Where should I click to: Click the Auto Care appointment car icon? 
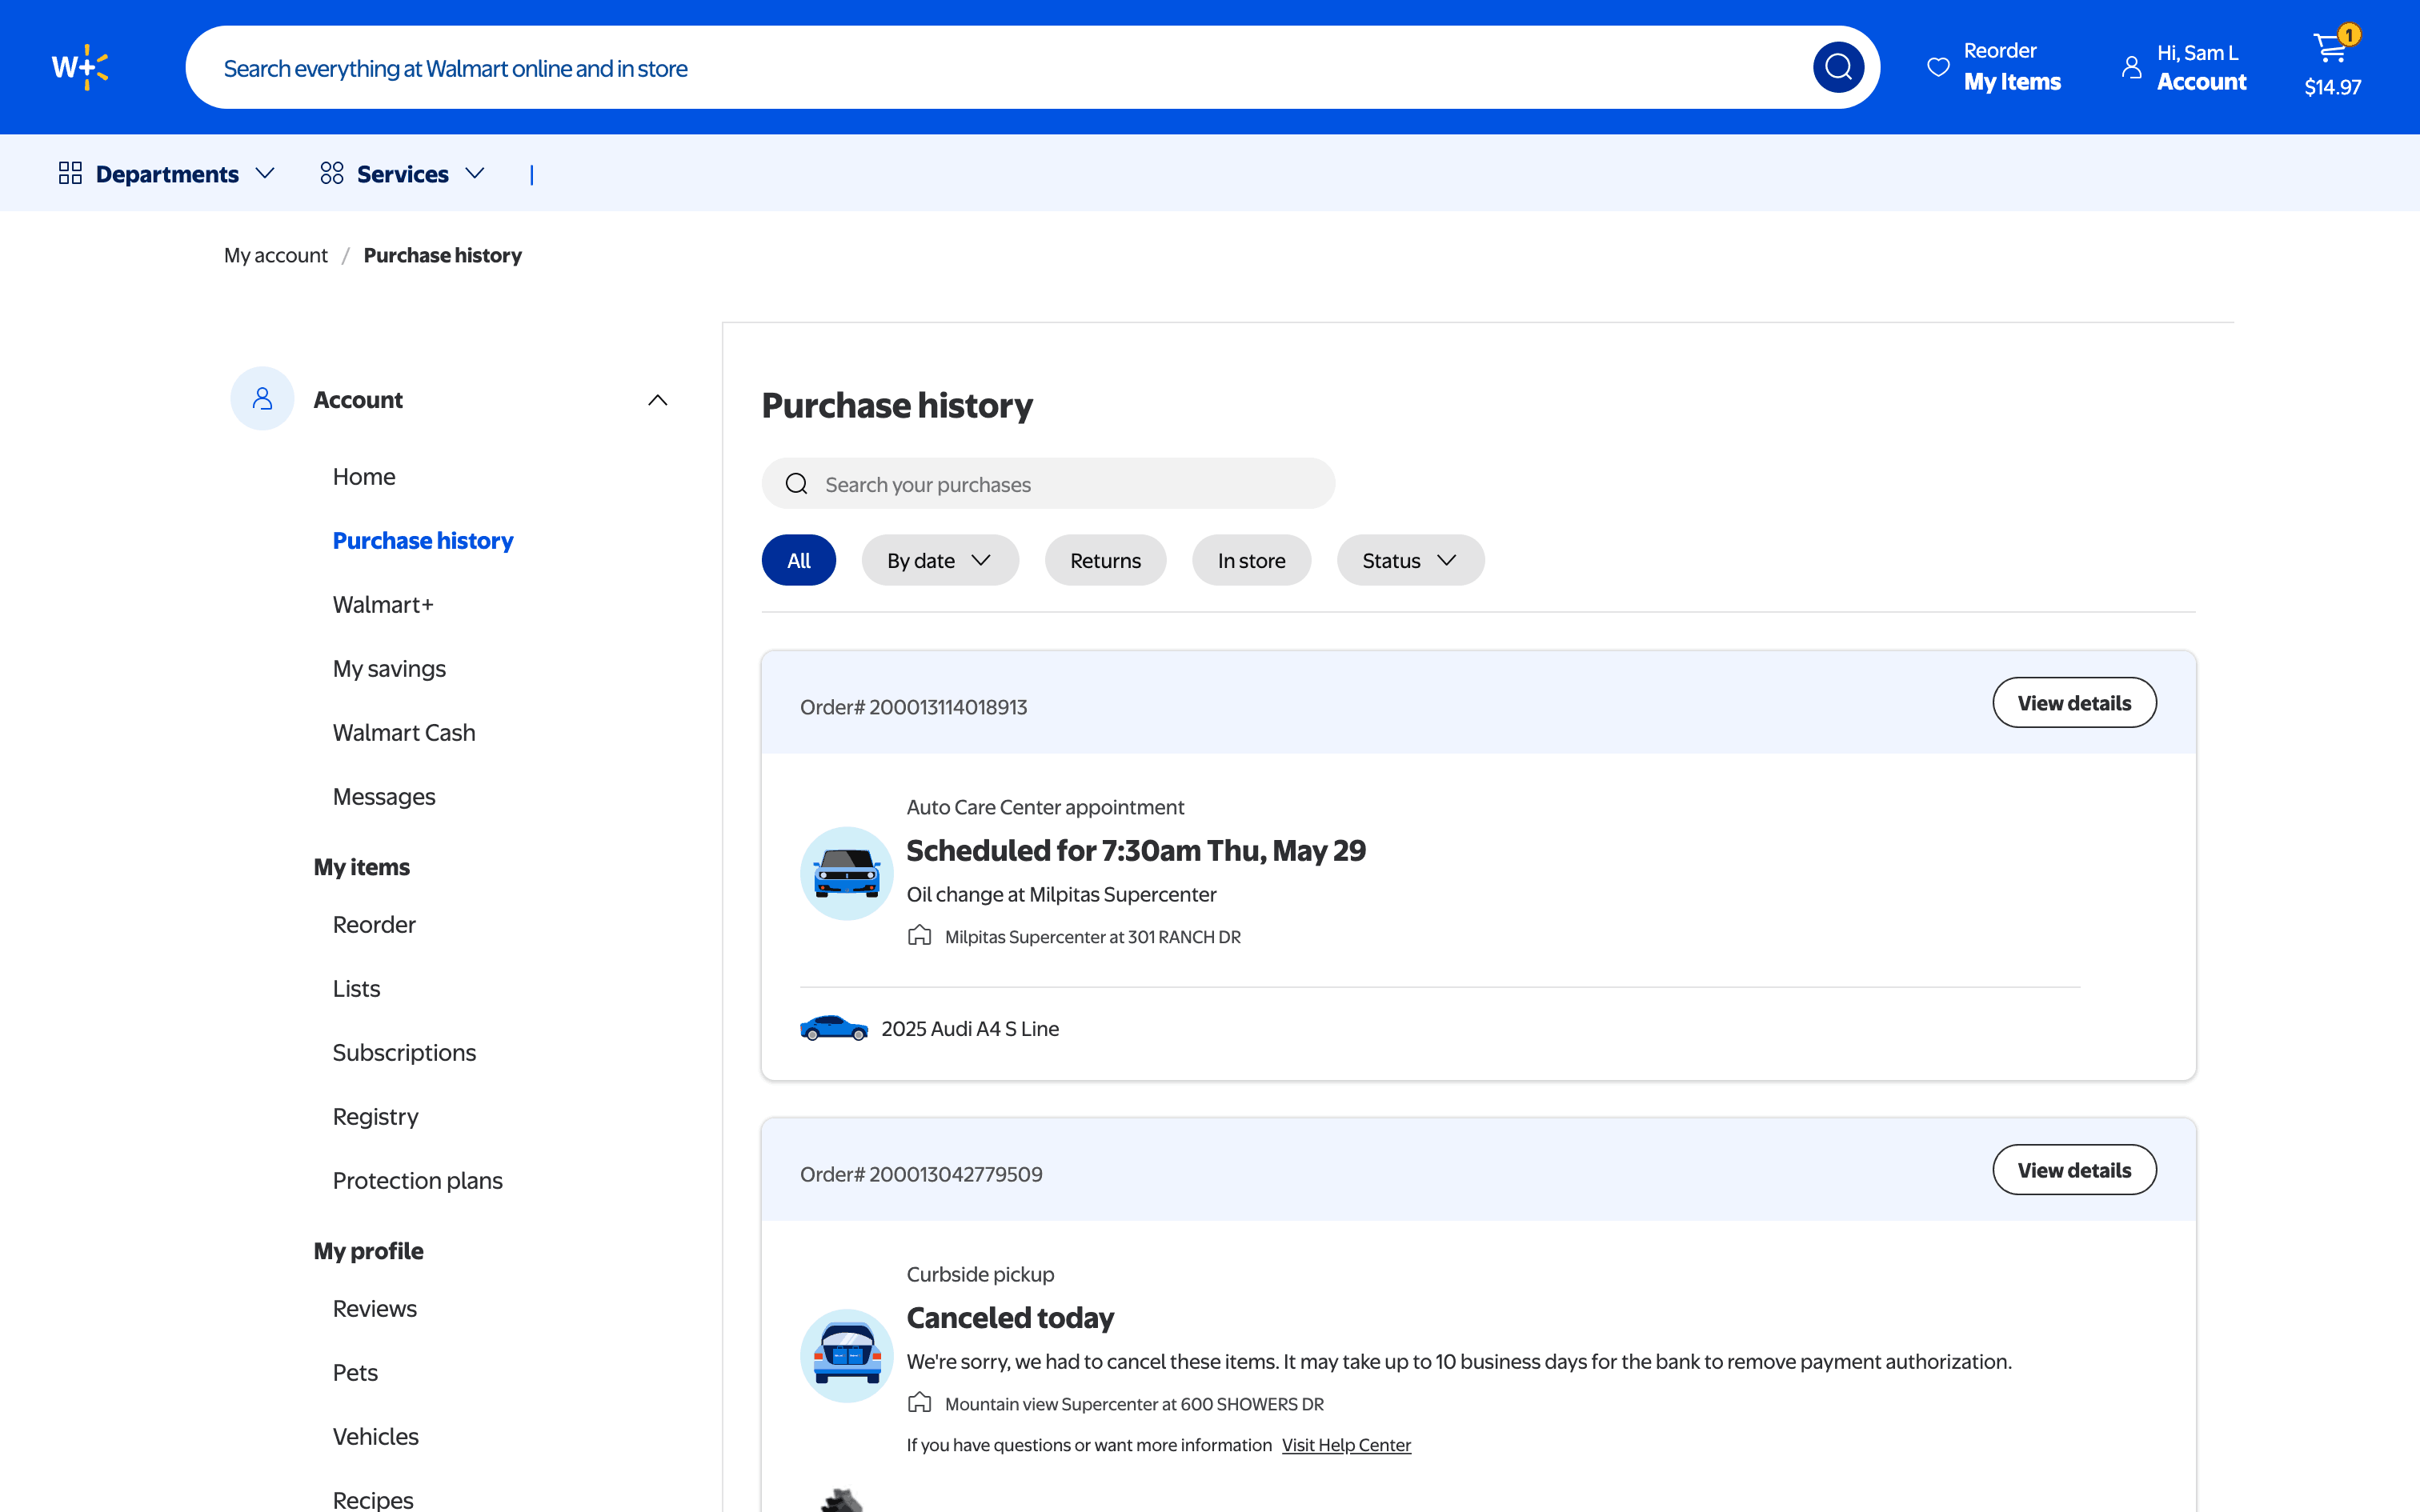(x=846, y=873)
